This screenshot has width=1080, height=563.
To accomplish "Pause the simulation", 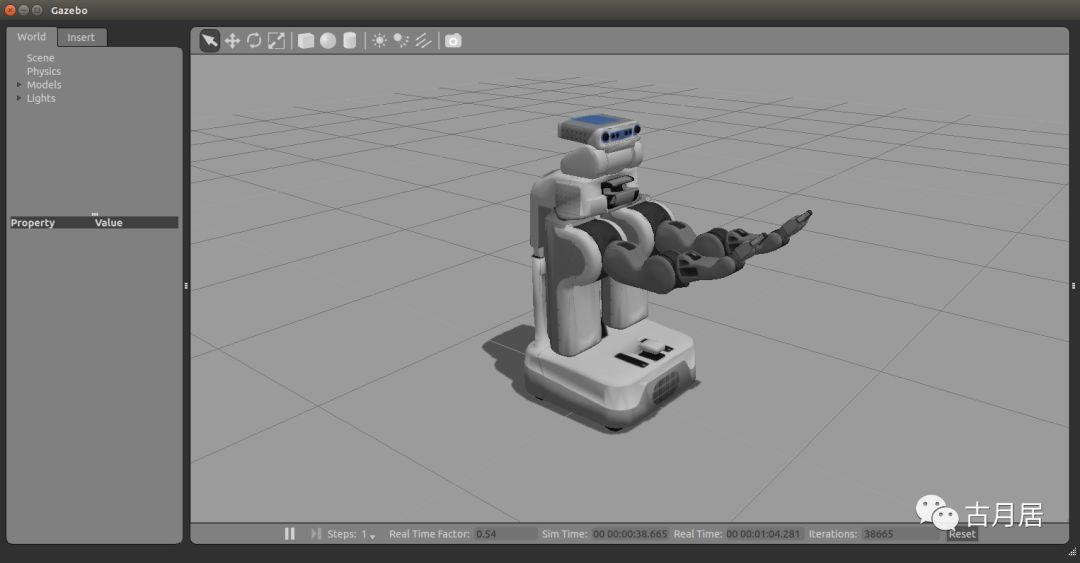I will [x=290, y=534].
